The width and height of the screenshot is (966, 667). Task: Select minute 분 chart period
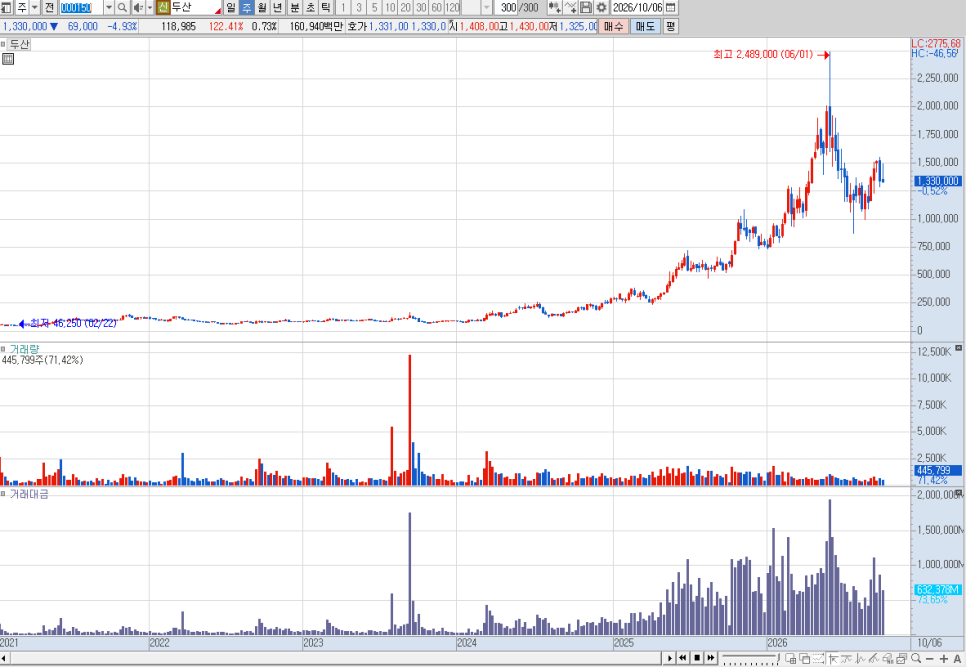[294, 7]
